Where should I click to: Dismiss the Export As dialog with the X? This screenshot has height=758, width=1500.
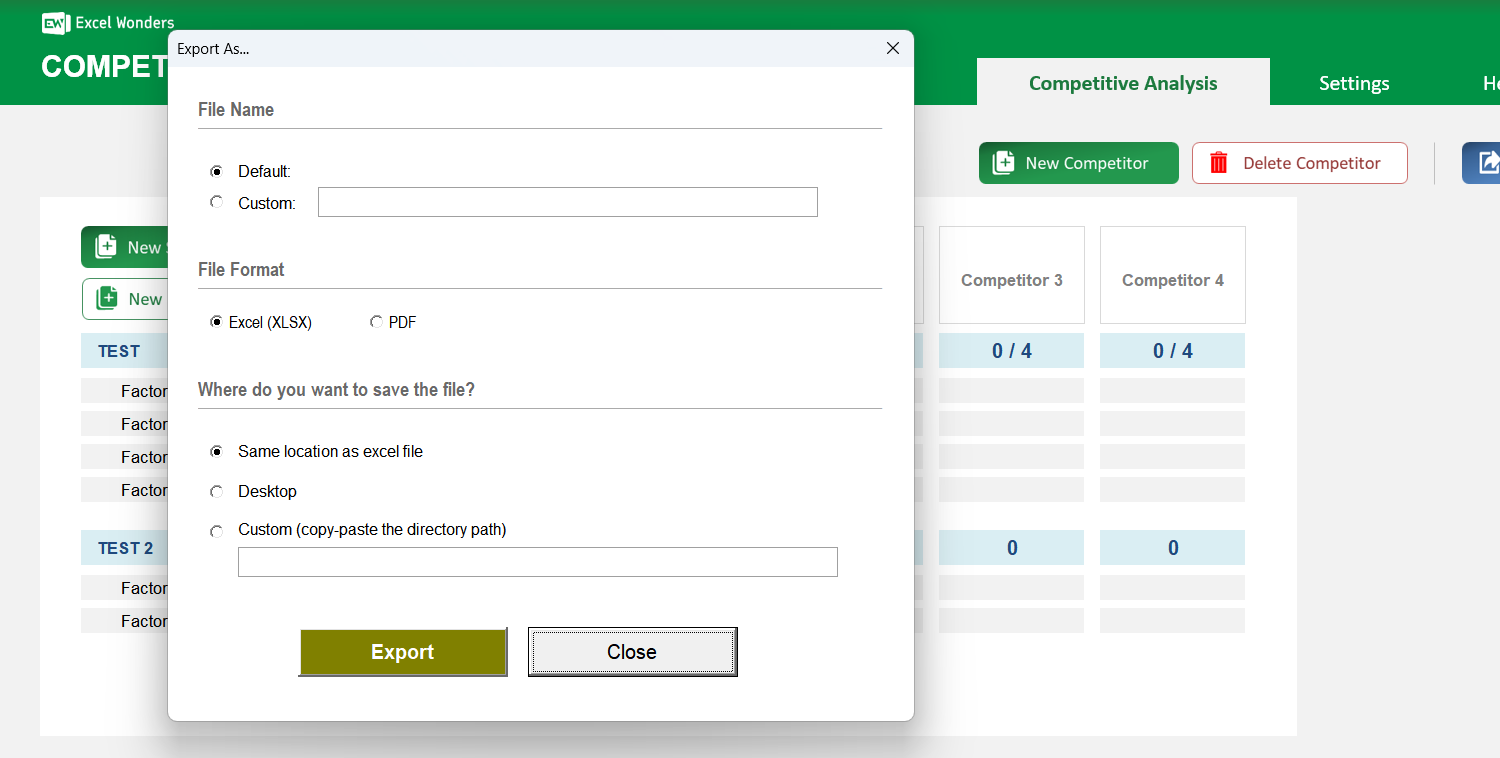click(892, 47)
